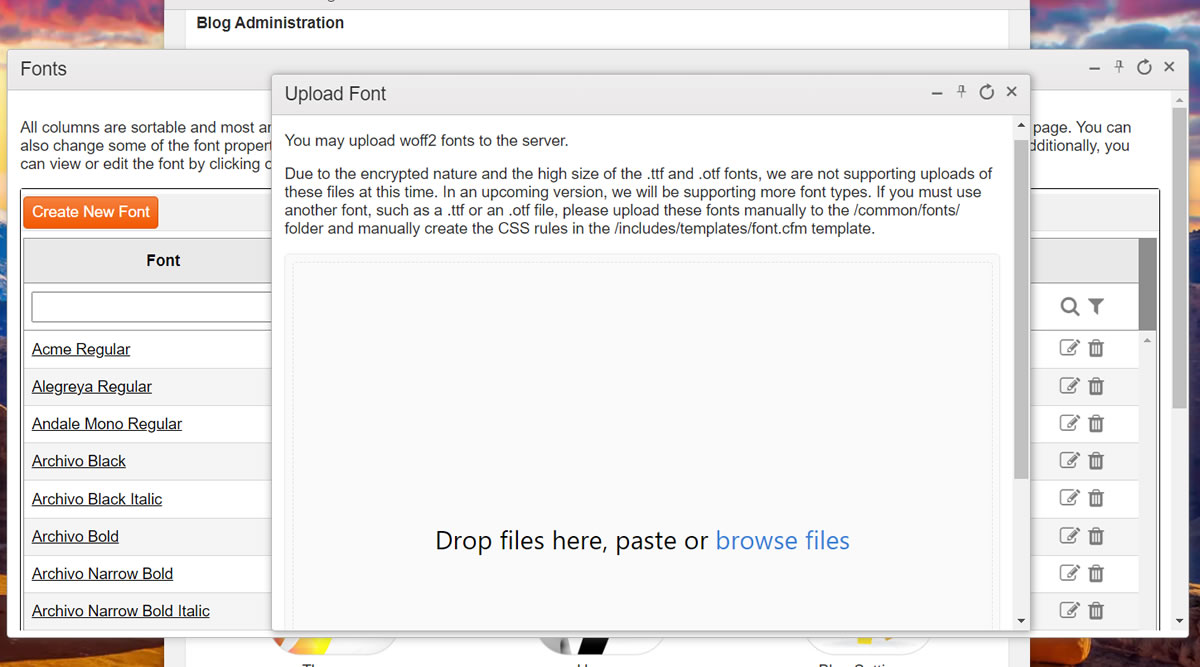Refresh the Upload Font window
Image resolution: width=1200 pixels, height=667 pixels.
(986, 92)
